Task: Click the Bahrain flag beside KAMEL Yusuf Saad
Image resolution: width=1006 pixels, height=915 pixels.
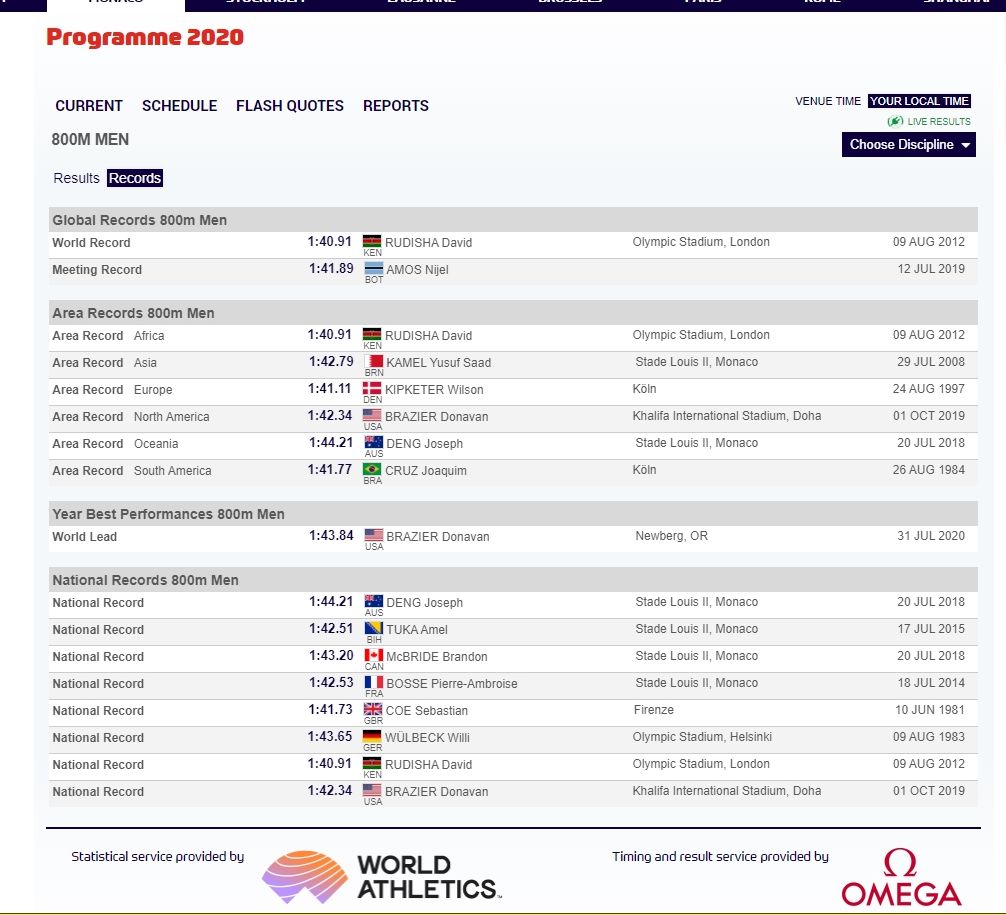Action: (x=373, y=362)
